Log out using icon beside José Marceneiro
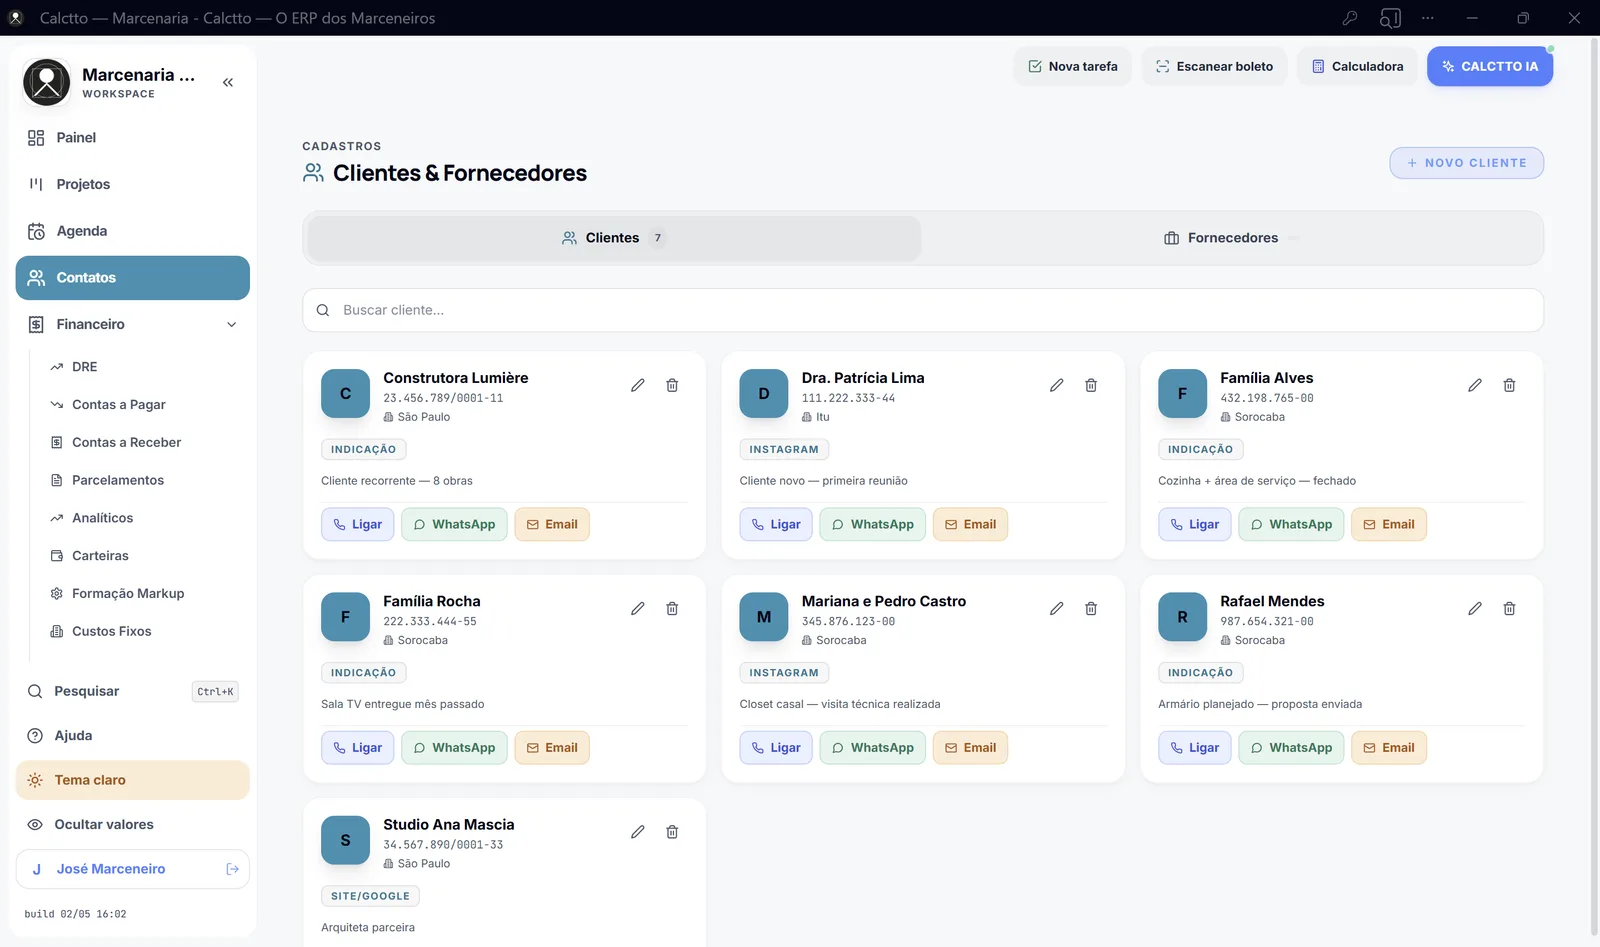The height and width of the screenshot is (947, 1600). pos(232,869)
